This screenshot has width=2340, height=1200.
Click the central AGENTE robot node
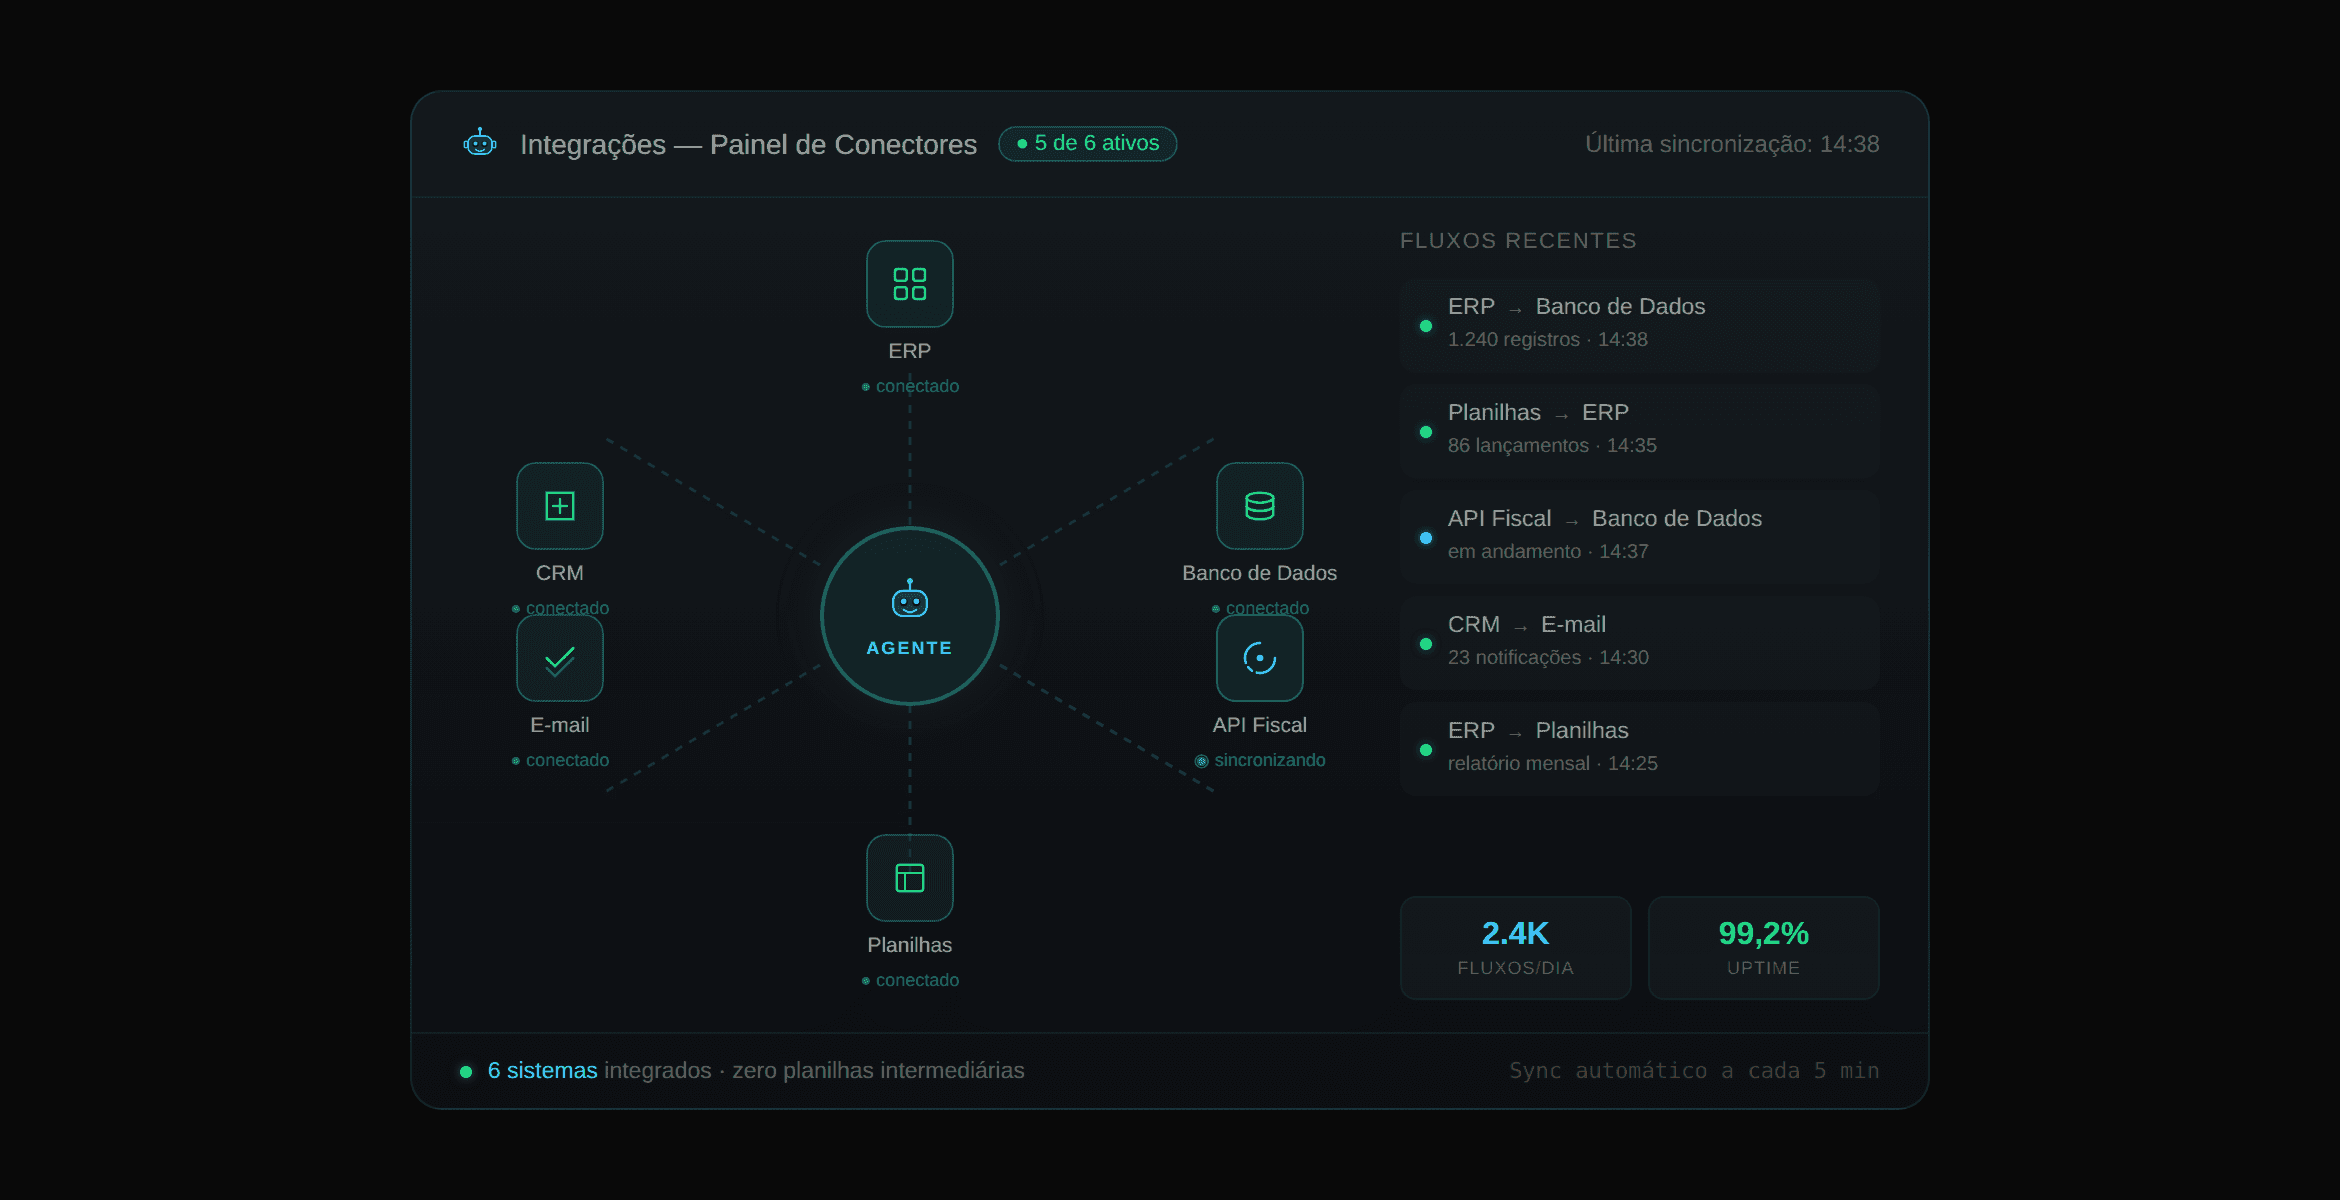[x=909, y=616]
